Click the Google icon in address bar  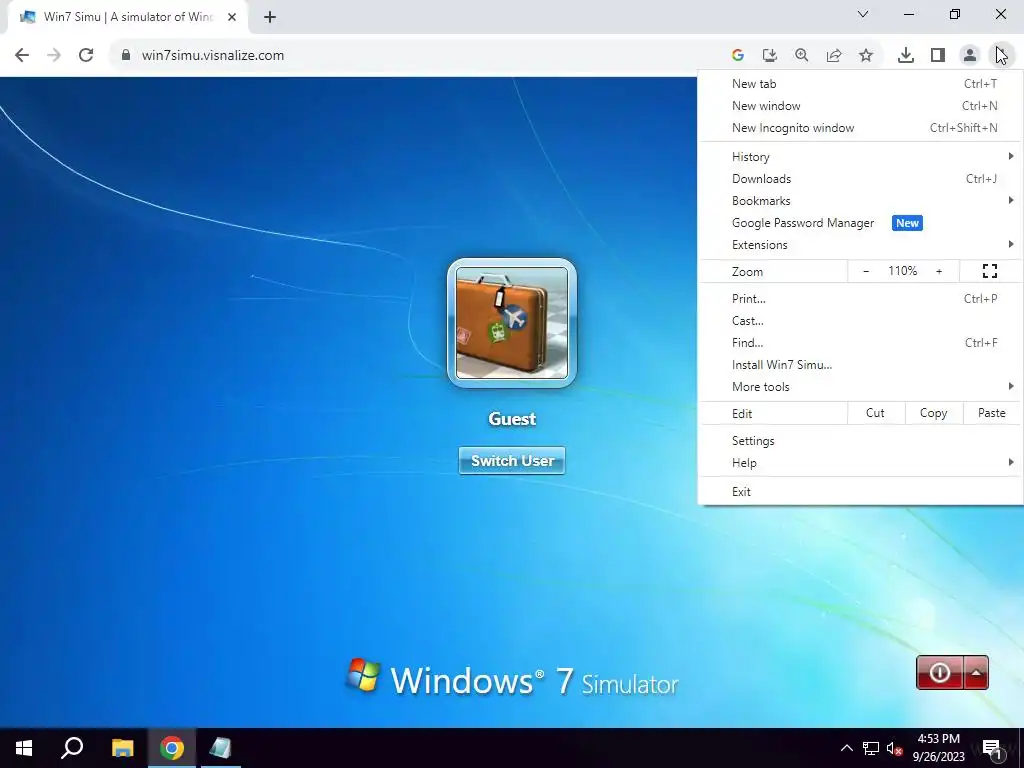(738, 56)
